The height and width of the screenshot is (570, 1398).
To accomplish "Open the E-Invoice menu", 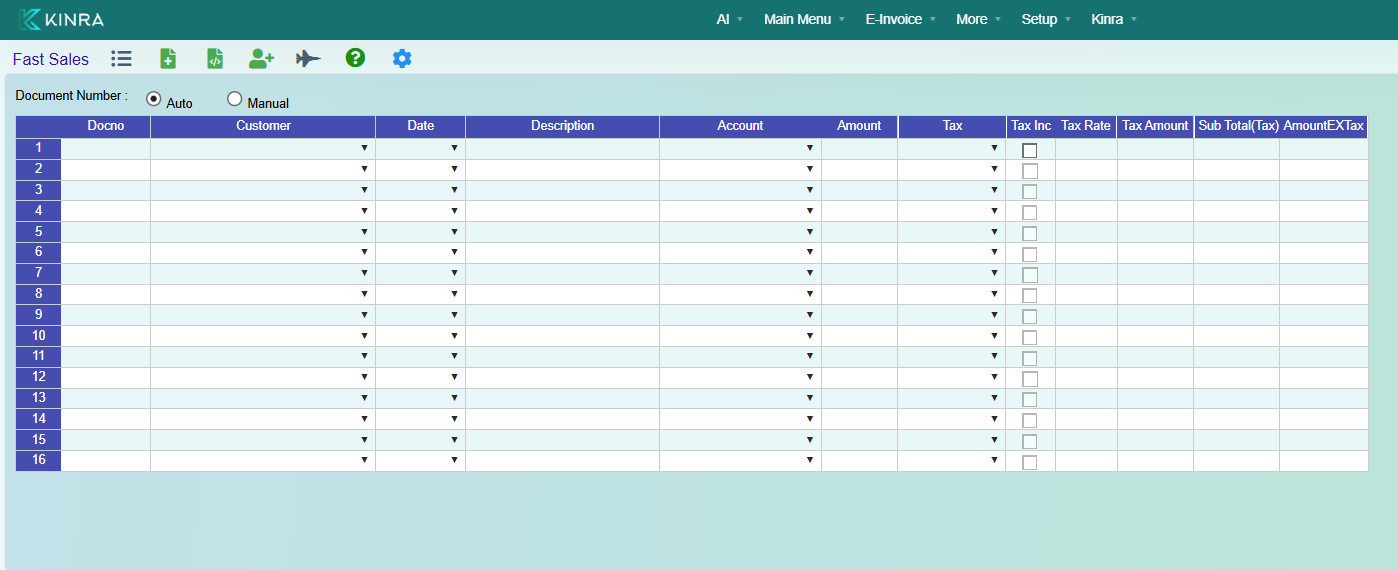I will click(900, 19).
